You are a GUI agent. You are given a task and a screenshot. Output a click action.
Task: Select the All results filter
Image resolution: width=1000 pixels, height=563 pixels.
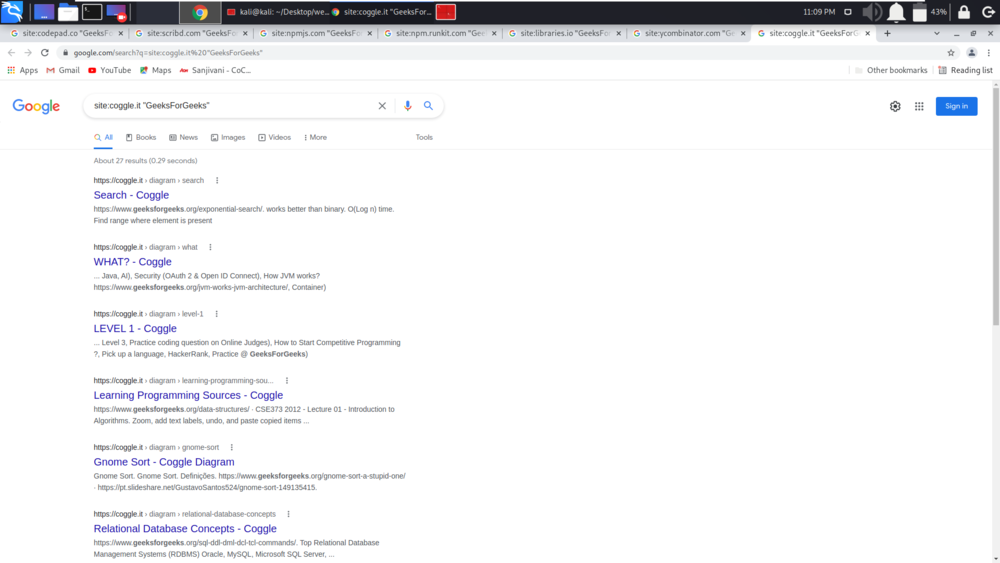point(103,138)
